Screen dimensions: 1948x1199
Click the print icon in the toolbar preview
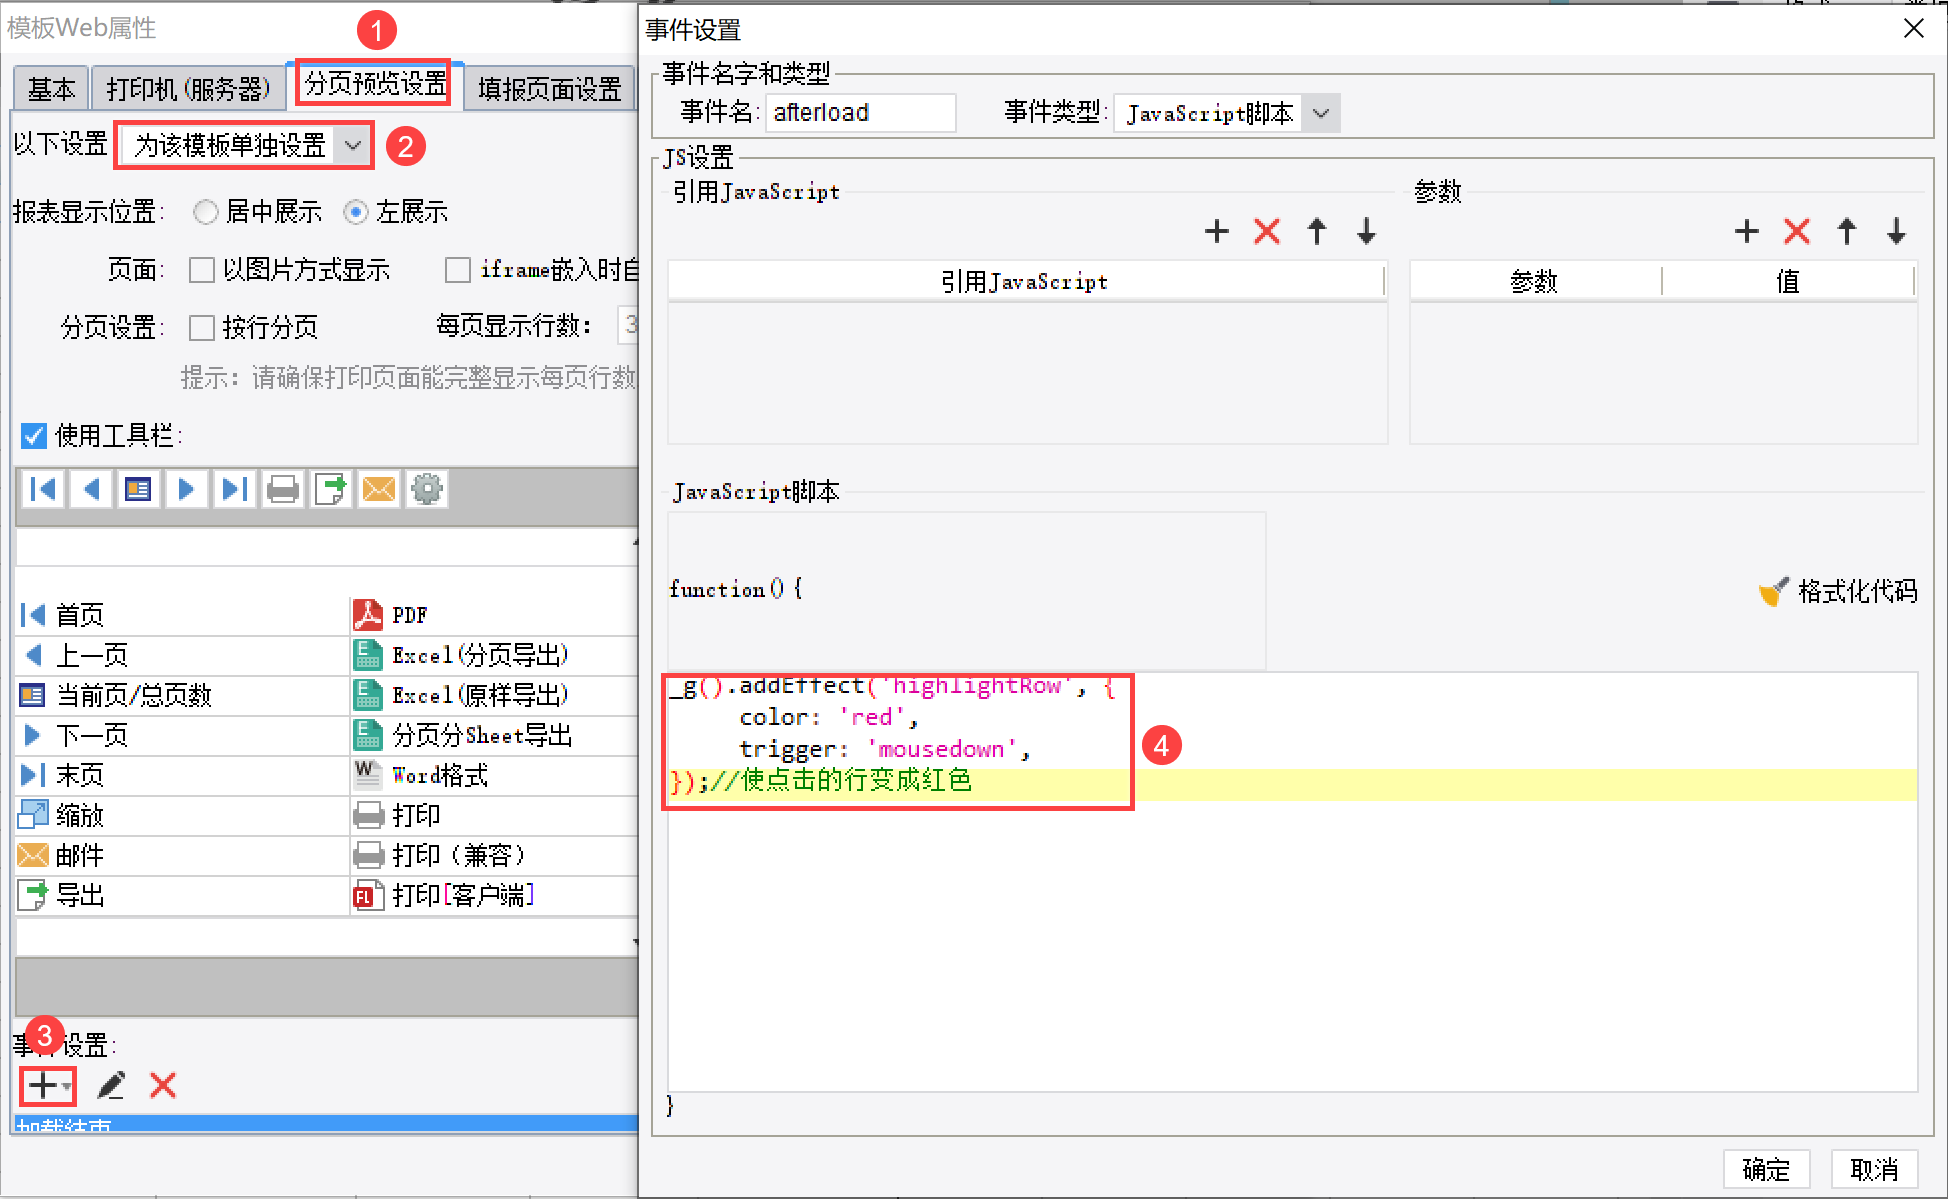click(x=283, y=489)
